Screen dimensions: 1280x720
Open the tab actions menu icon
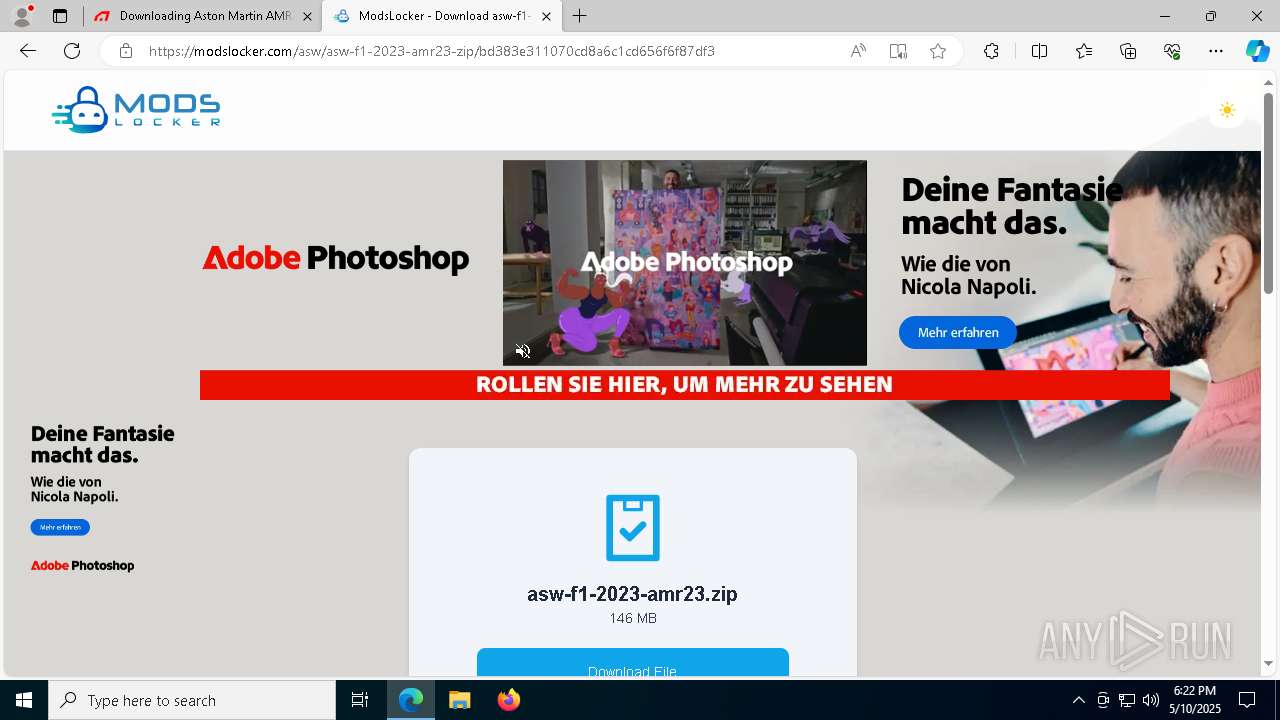coord(60,16)
